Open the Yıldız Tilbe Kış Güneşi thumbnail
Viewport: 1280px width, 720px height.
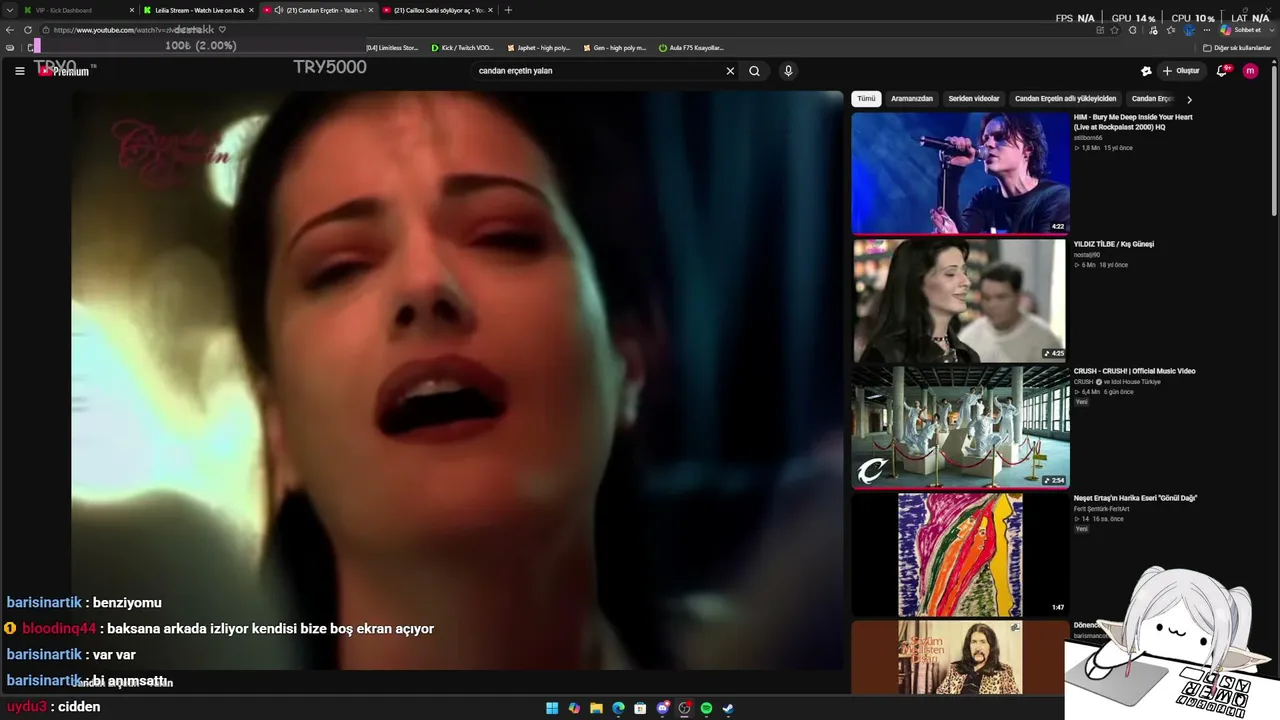(x=960, y=300)
